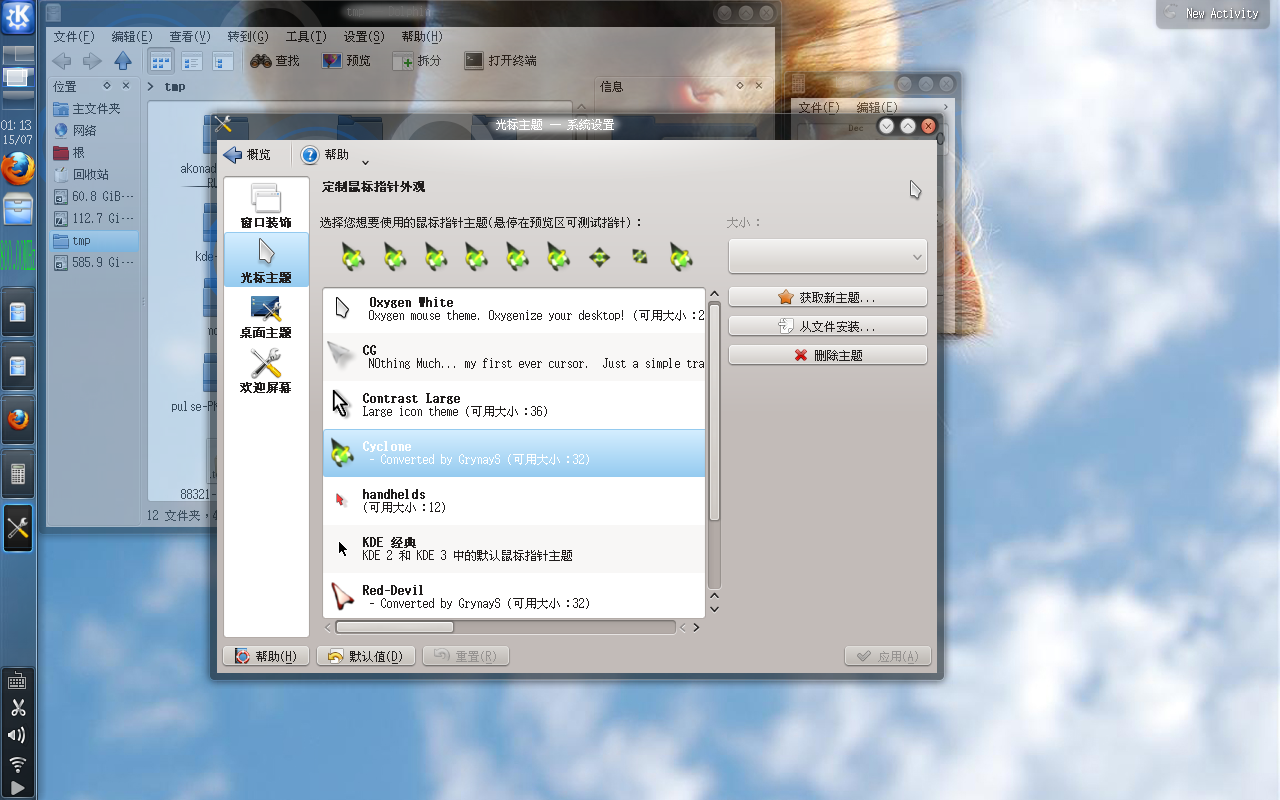Click 帮助(H) button at dialog bottom
This screenshot has width=1280, height=800.
pos(265,656)
